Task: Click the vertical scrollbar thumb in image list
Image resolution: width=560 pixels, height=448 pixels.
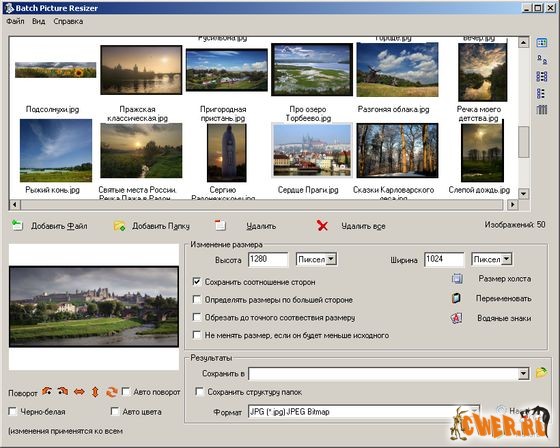Action: [524, 141]
